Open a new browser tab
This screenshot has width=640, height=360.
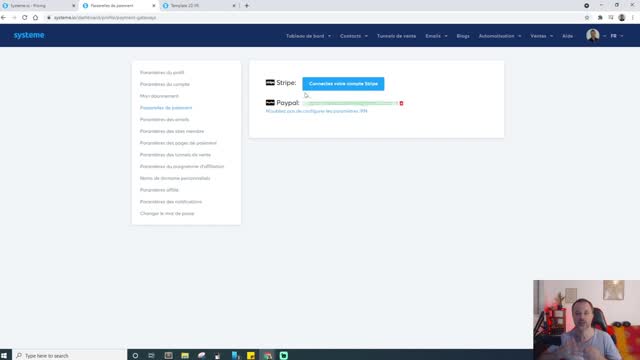(x=247, y=6)
